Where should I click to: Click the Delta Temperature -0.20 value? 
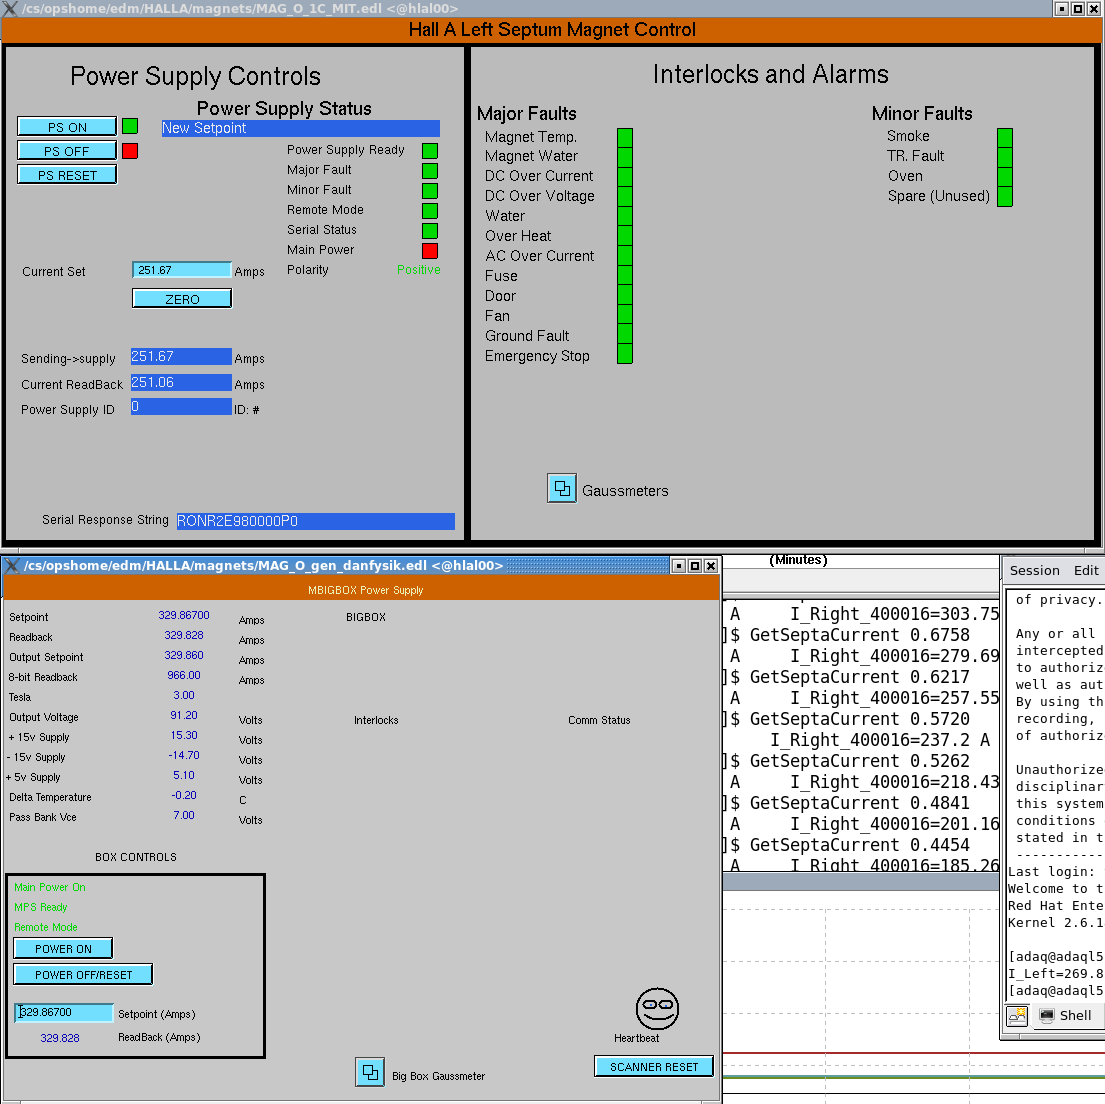point(184,795)
